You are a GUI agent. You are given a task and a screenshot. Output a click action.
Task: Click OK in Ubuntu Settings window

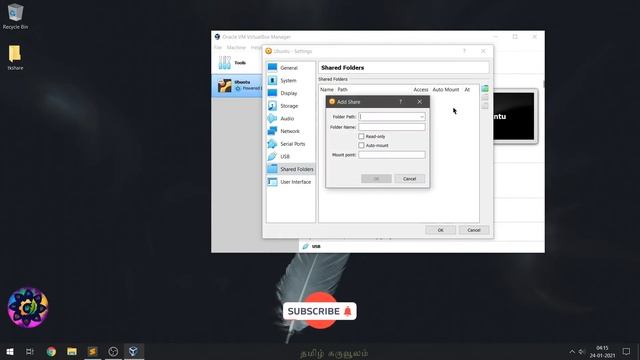tap(440, 230)
